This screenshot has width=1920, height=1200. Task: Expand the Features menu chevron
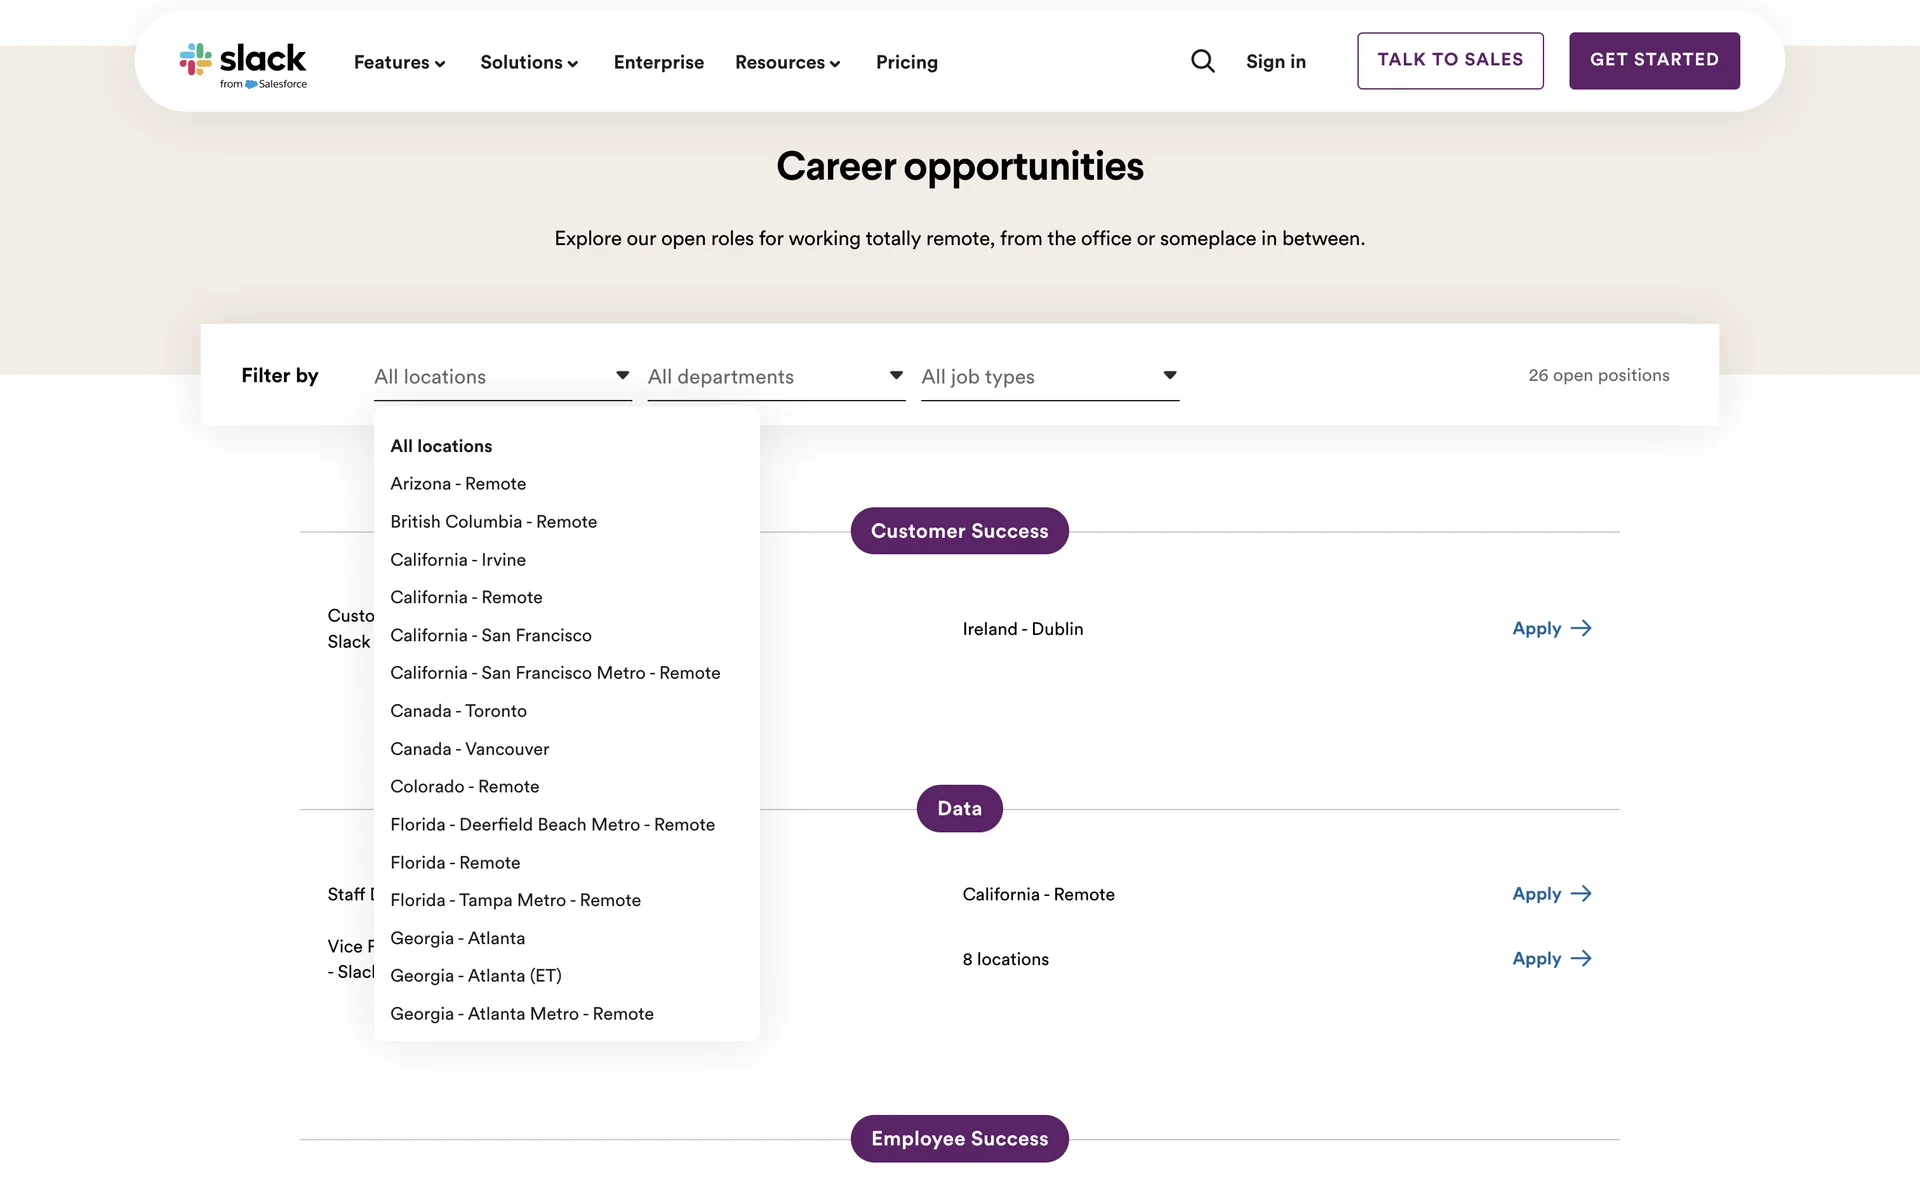pos(439,64)
